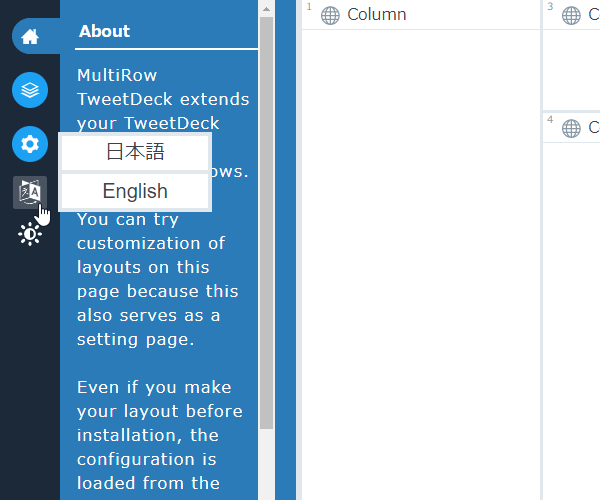
Task: Click the number 4 column index label
Action: click(550, 119)
